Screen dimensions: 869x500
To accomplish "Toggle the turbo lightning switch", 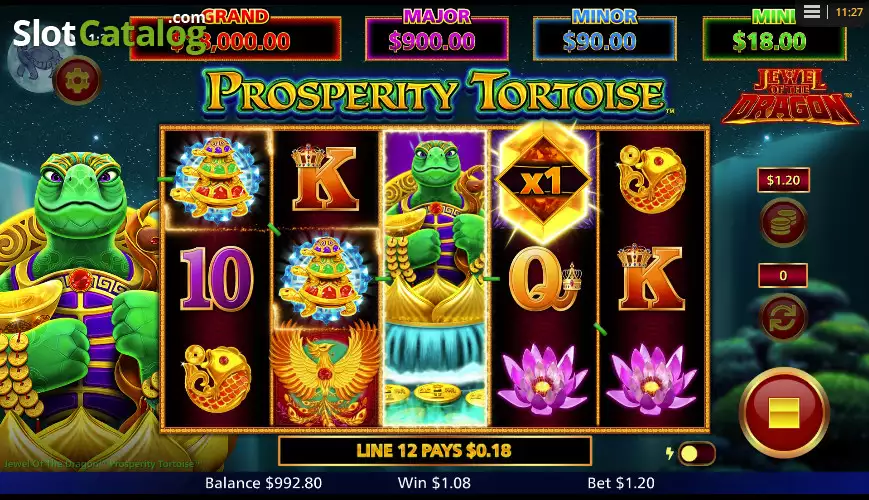I will 696,453.
